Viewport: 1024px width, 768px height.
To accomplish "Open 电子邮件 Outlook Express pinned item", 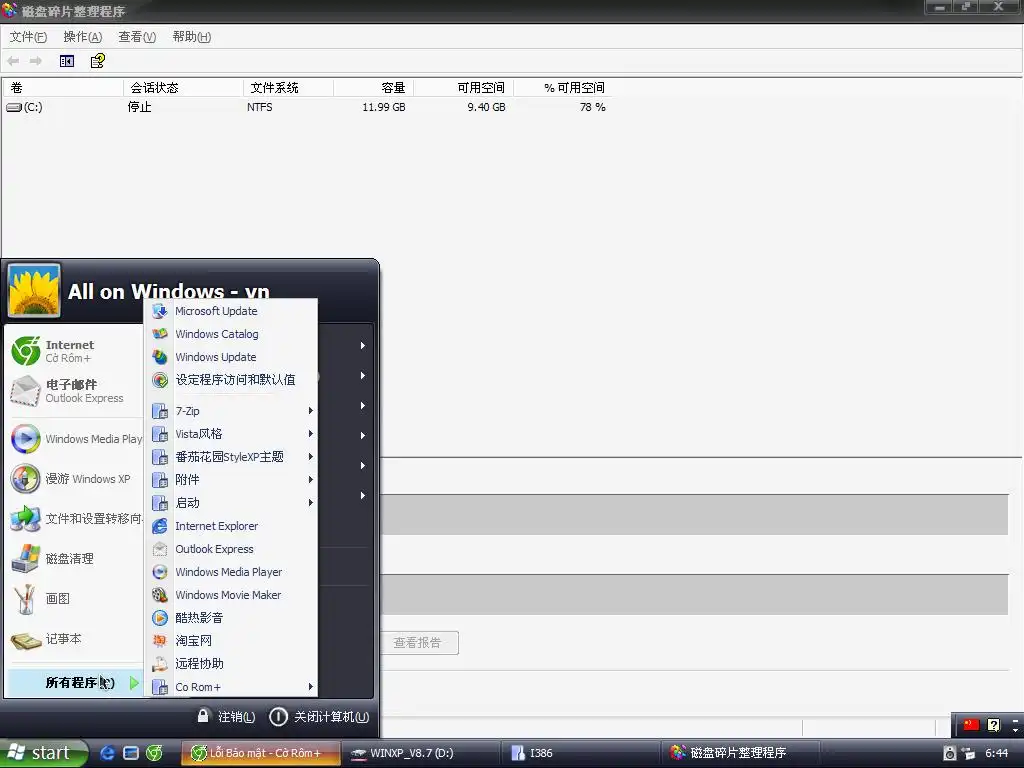I will click(x=74, y=391).
